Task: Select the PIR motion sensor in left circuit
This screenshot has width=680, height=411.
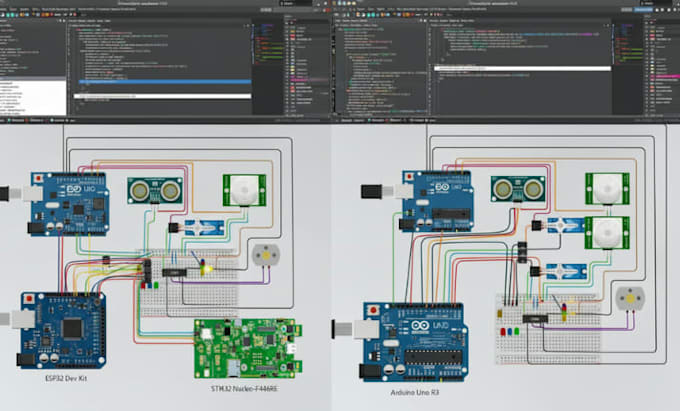Action: [x=244, y=190]
